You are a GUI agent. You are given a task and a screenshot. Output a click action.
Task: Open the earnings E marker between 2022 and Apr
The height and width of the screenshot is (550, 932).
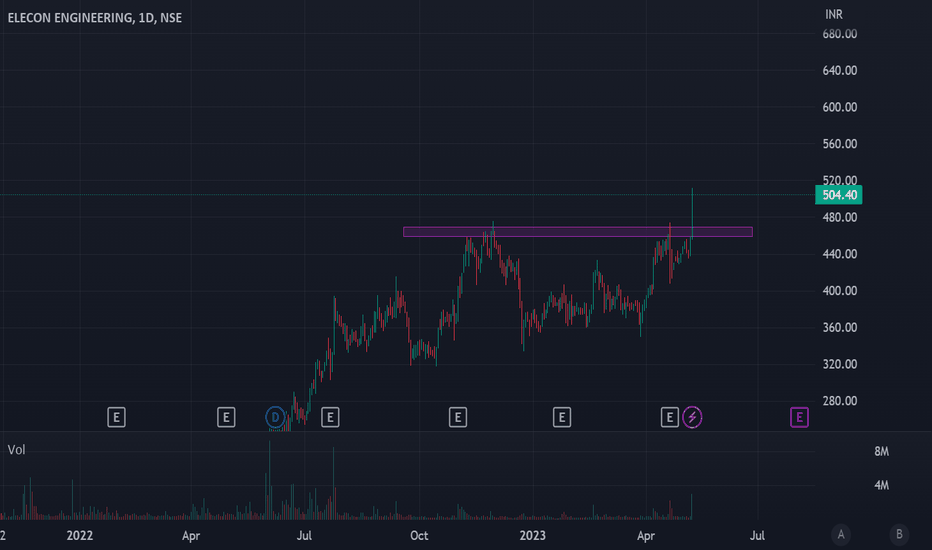pyautogui.click(x=116, y=417)
